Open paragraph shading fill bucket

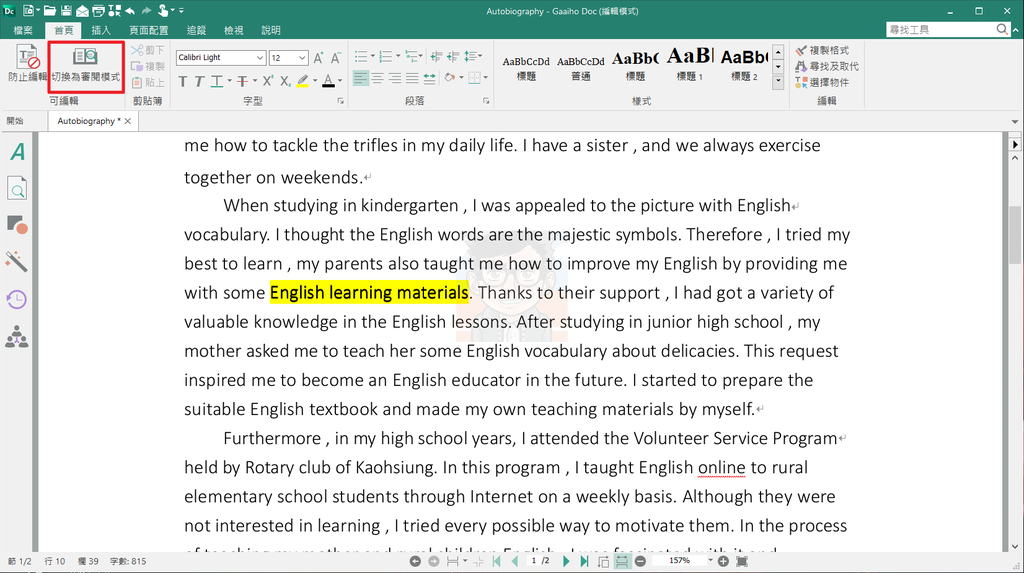tap(450, 78)
